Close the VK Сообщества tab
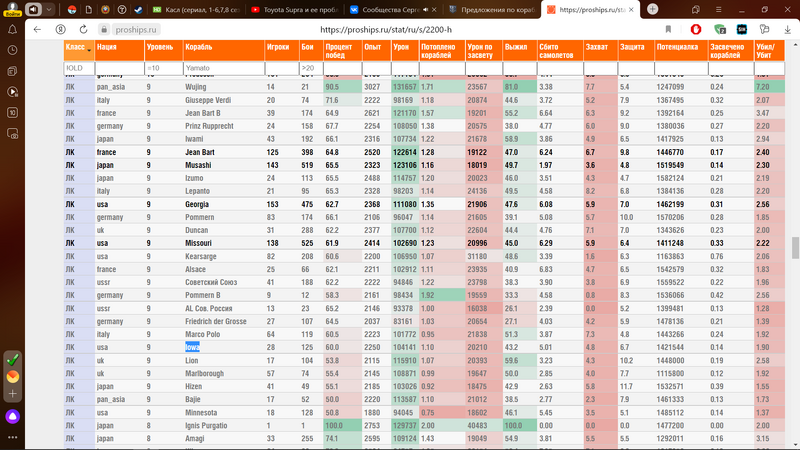The width and height of the screenshot is (800, 450). pos(434,10)
